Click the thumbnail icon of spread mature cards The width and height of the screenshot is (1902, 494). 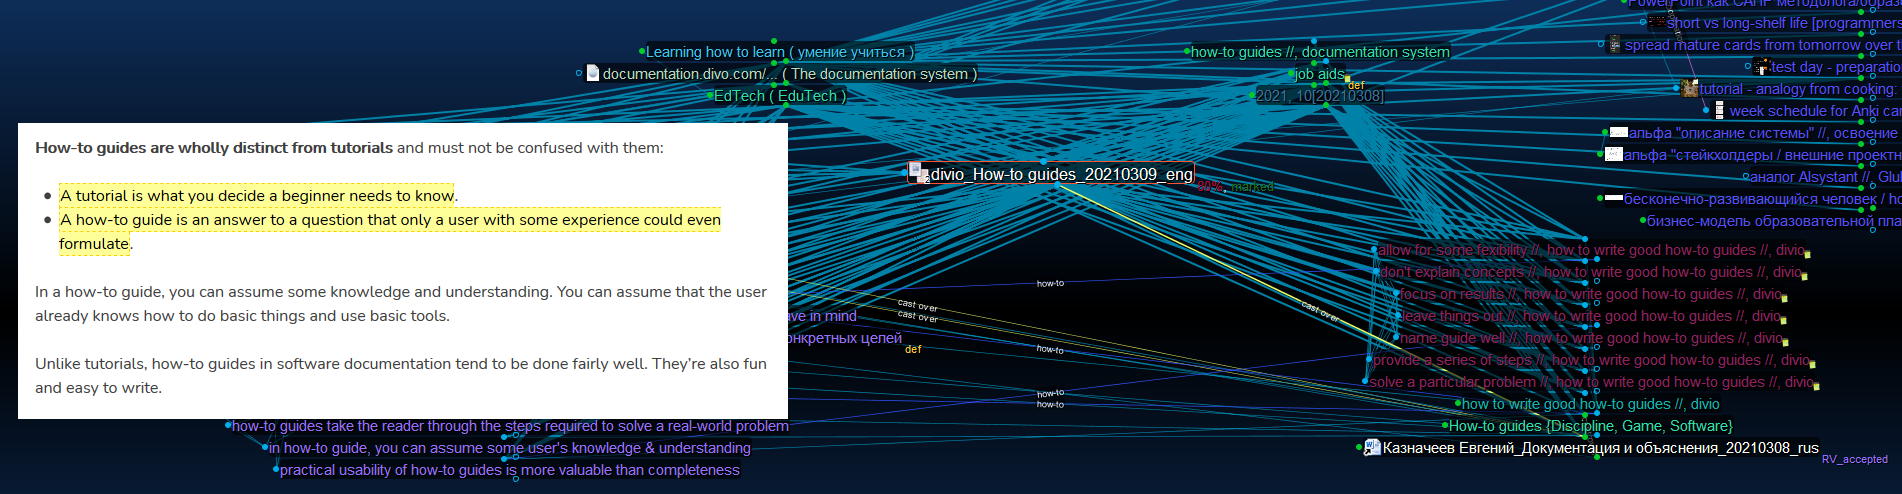(1614, 44)
